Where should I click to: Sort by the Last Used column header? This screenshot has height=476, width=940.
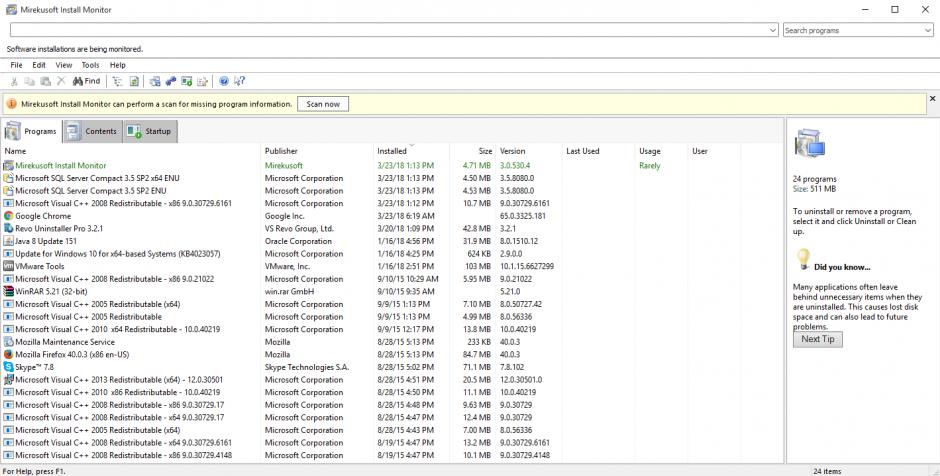(x=598, y=152)
